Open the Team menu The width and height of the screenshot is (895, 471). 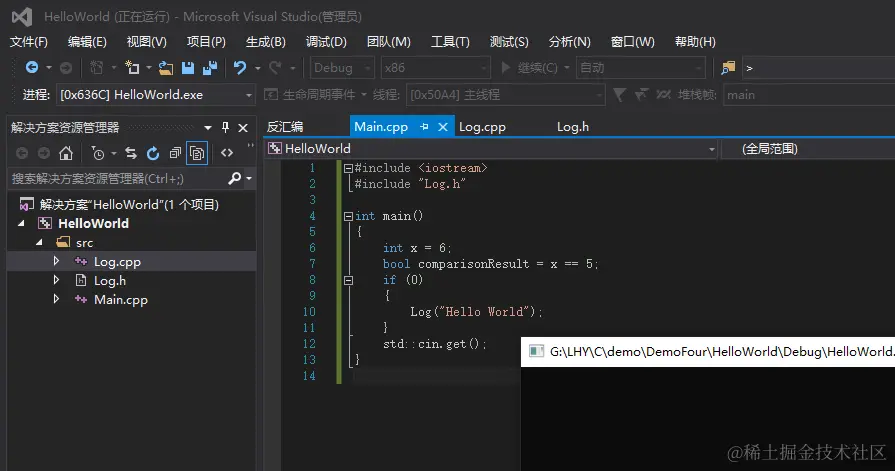(x=388, y=42)
